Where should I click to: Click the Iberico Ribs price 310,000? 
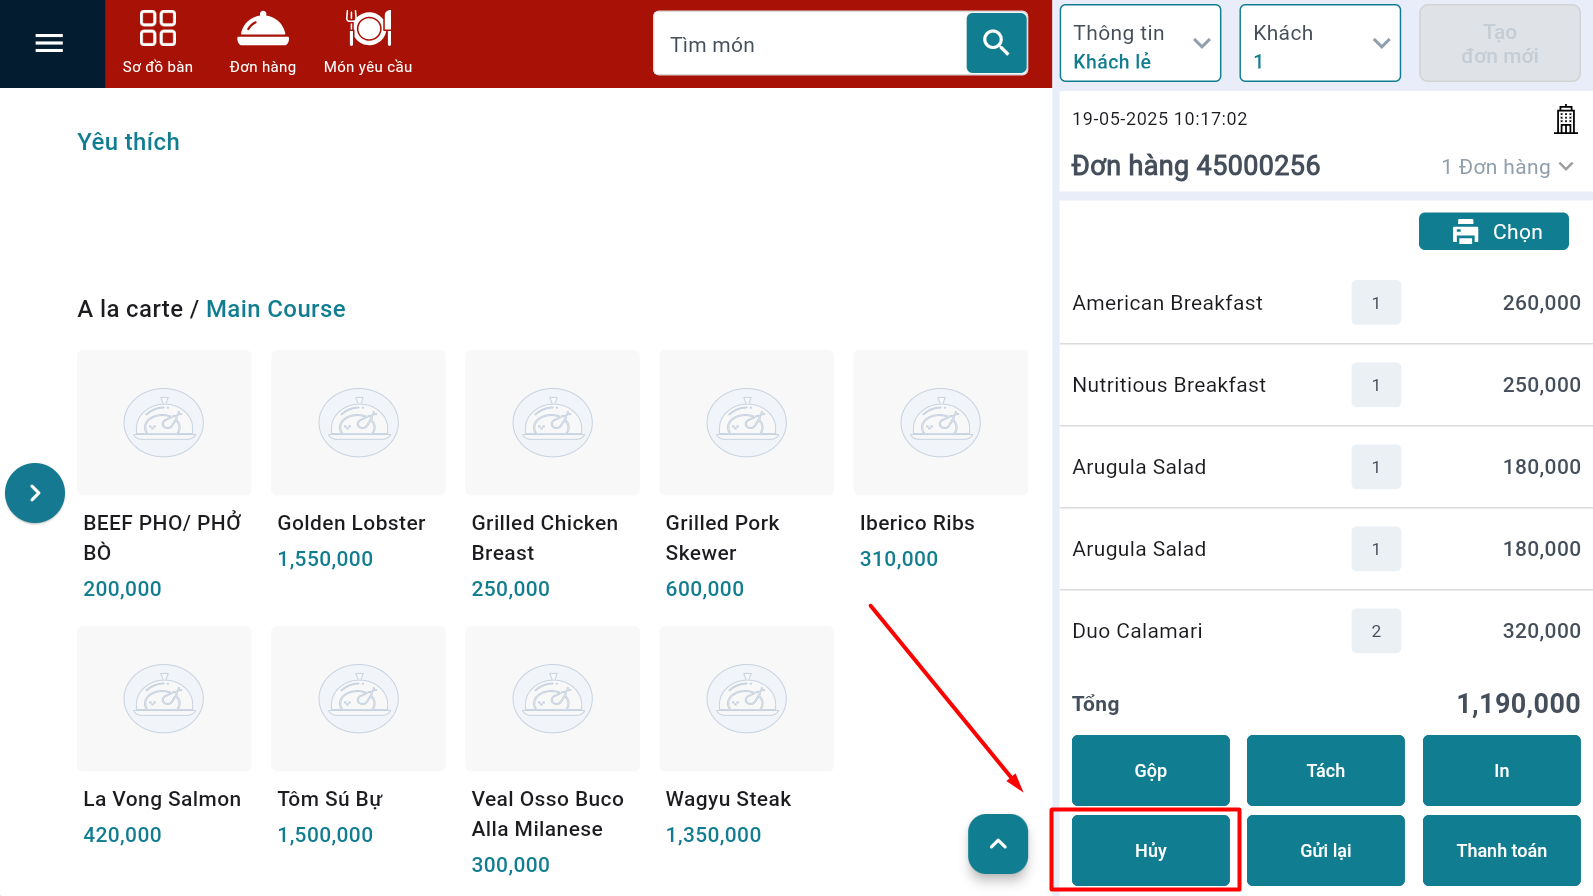pyautogui.click(x=899, y=559)
